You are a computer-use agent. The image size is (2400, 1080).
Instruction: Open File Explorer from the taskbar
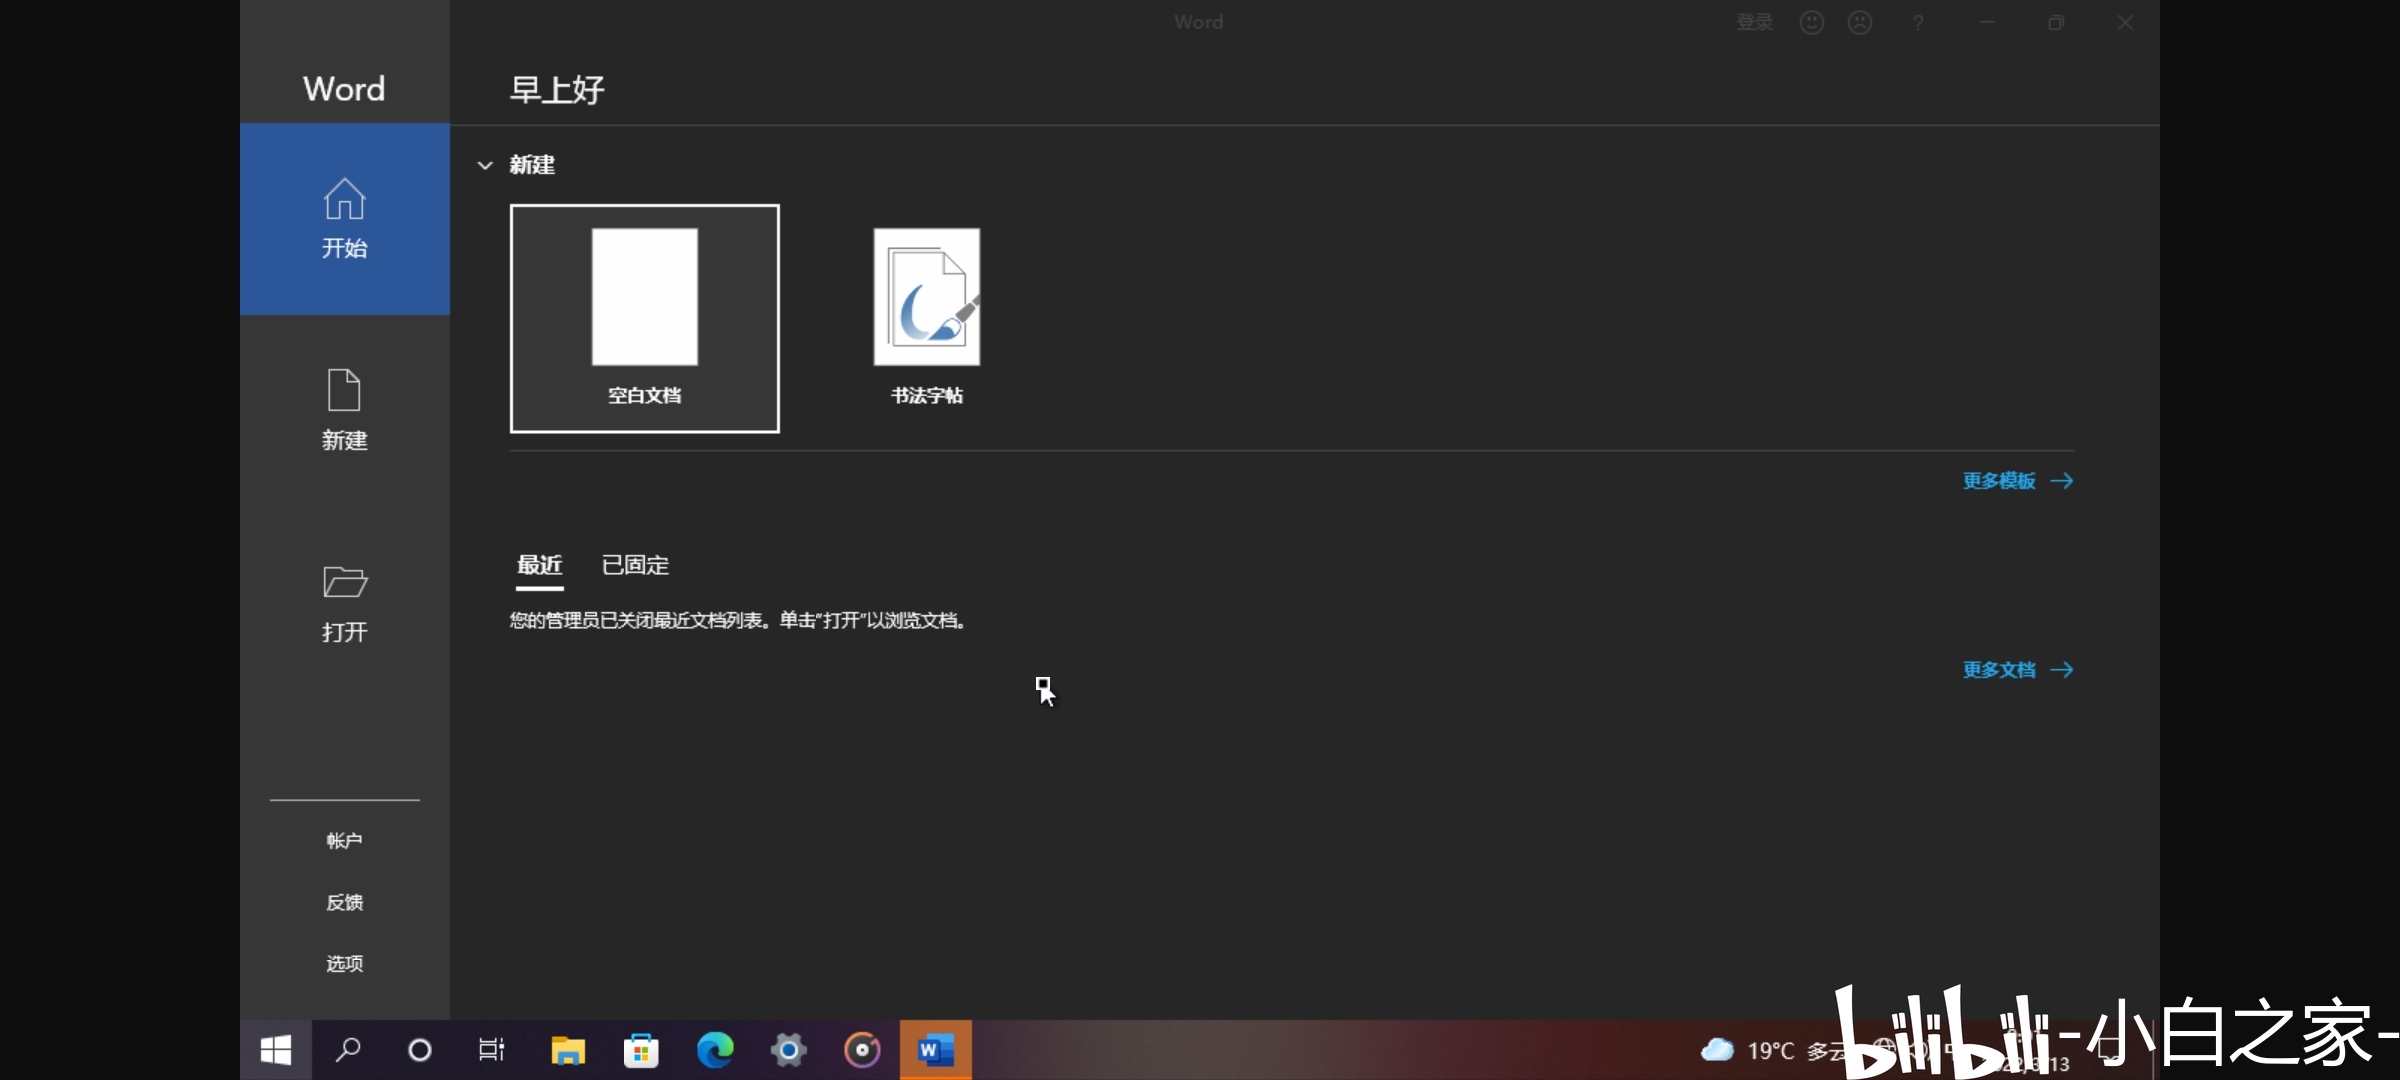click(567, 1050)
